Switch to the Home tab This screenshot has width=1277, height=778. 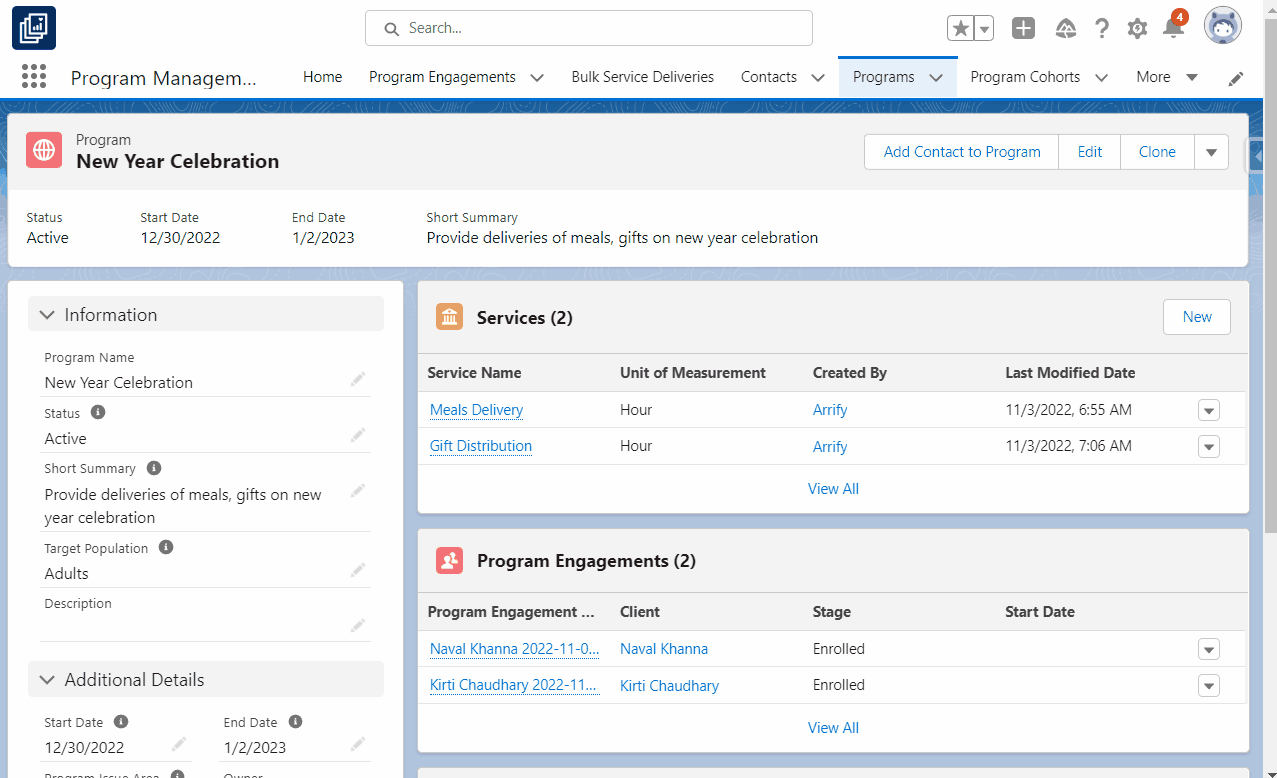point(322,76)
